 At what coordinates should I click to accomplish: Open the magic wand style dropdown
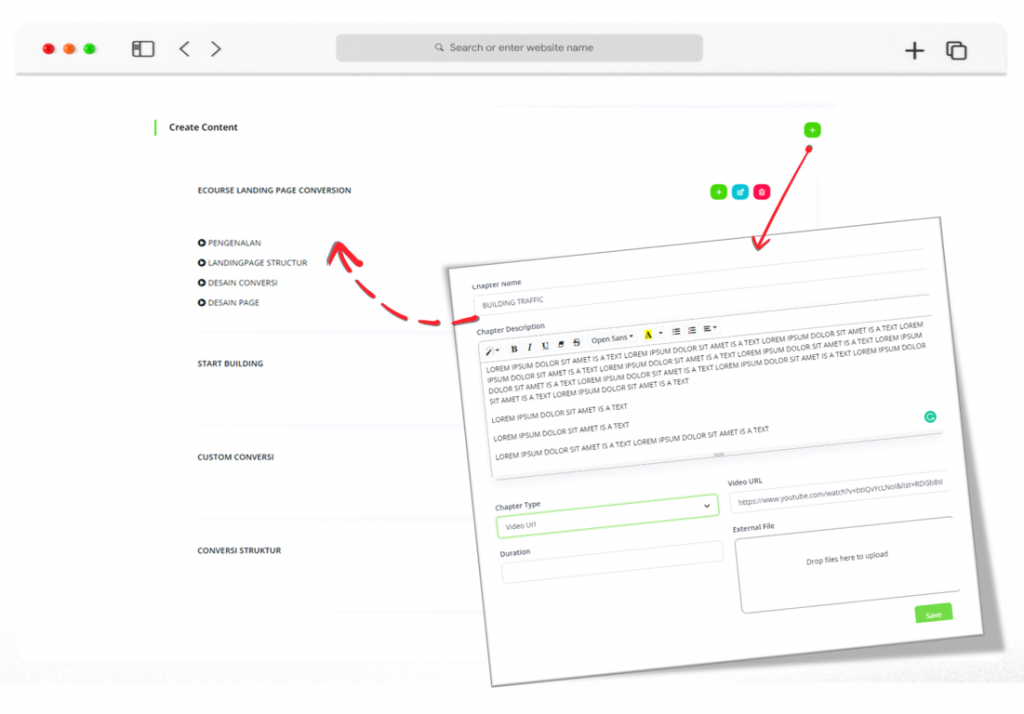[492, 351]
